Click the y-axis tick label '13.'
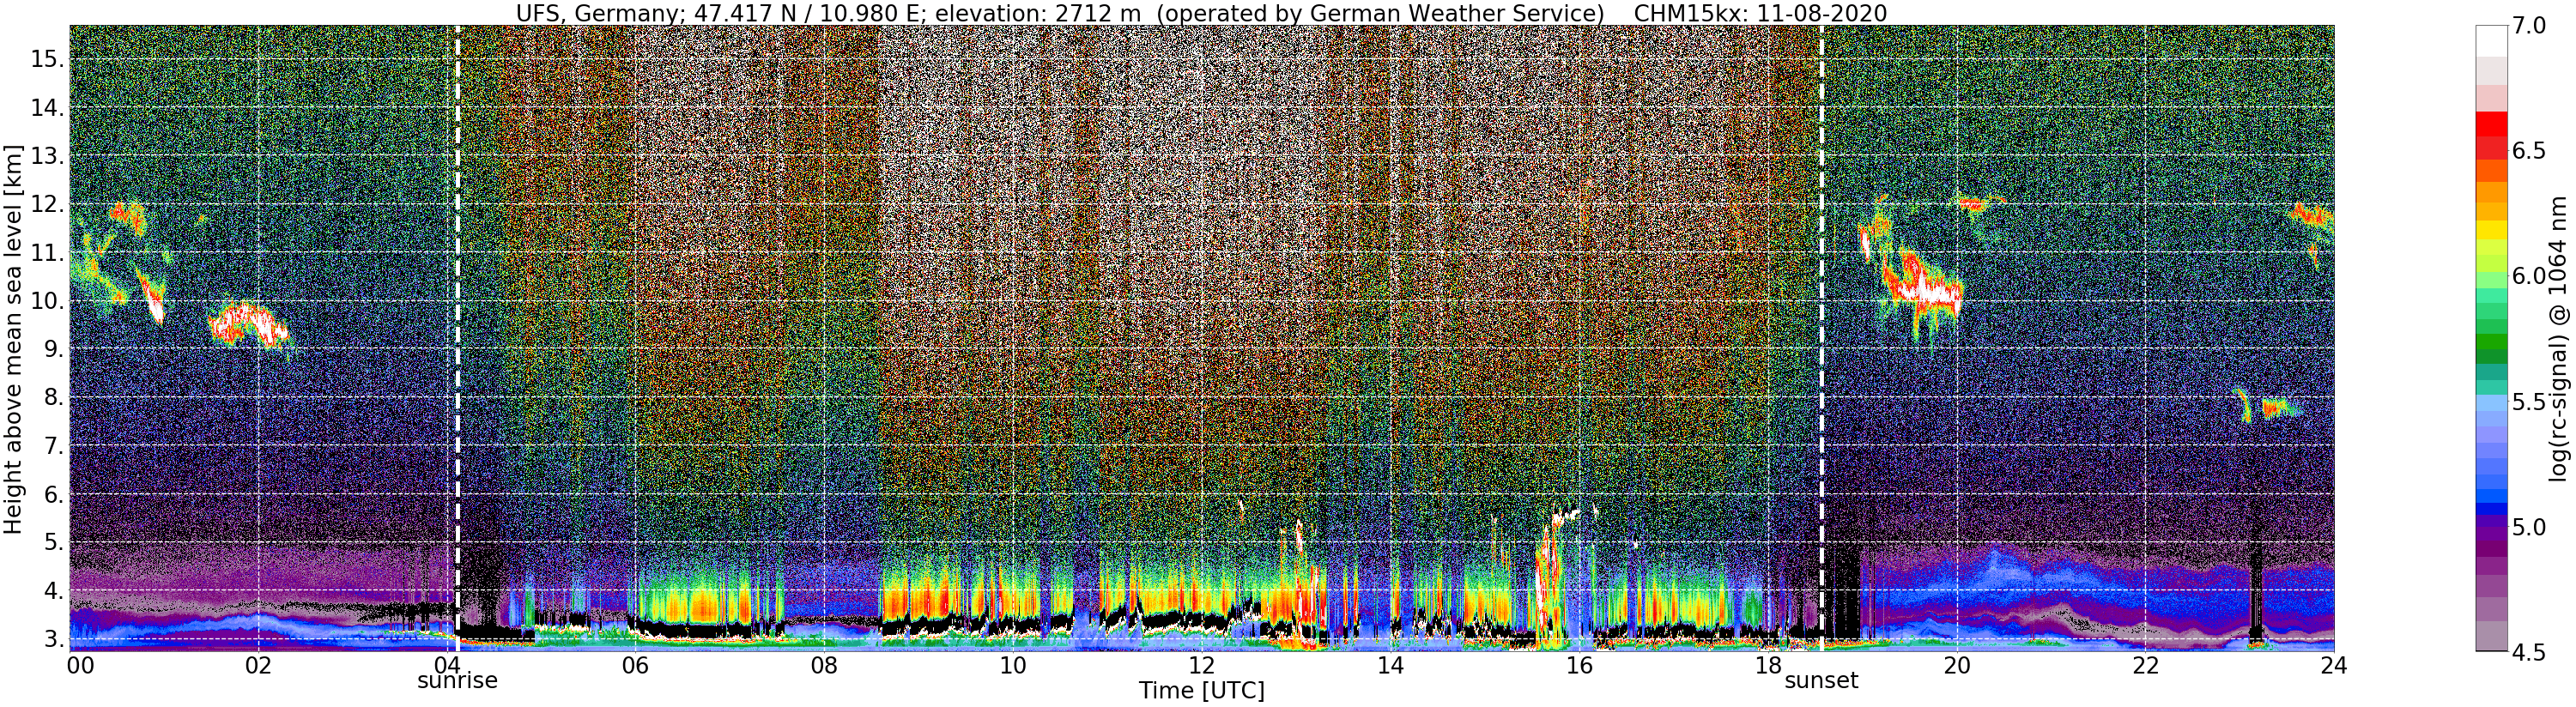 point(47,156)
